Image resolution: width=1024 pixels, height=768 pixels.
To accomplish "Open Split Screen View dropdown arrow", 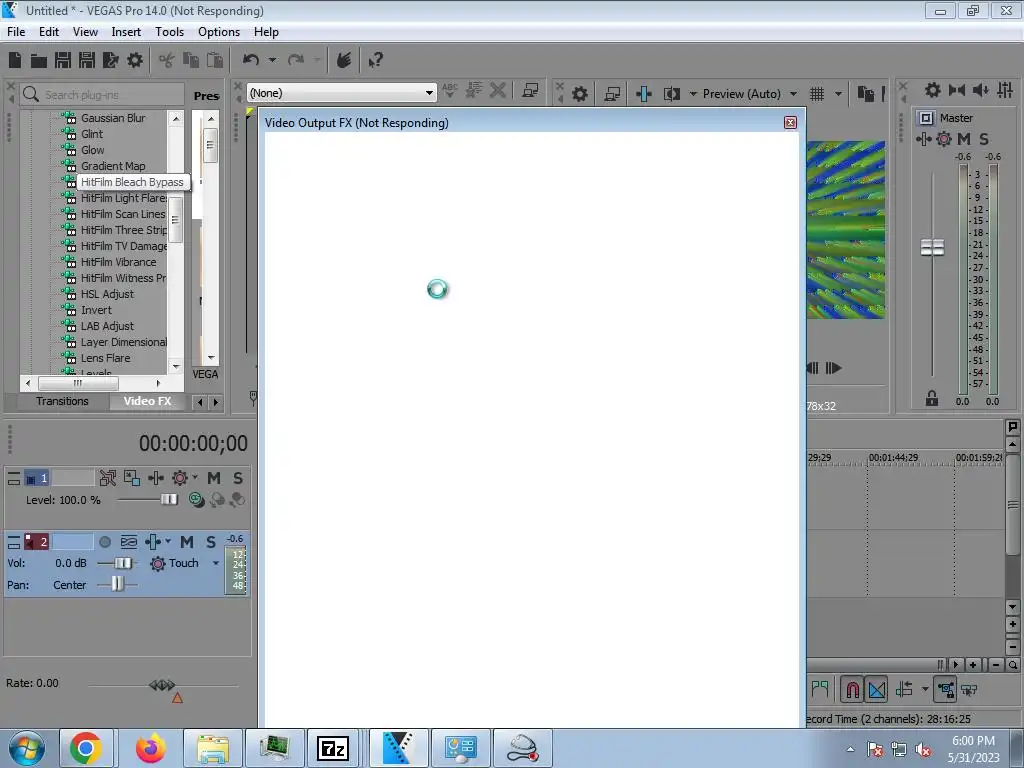I will (693, 94).
